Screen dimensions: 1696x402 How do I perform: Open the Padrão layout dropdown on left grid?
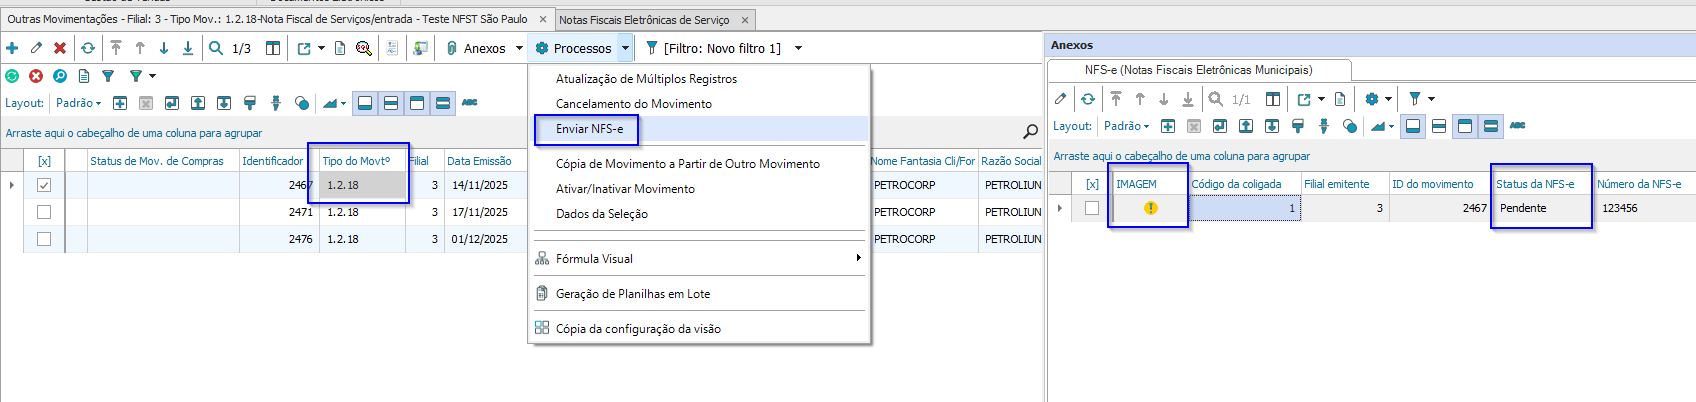(78, 103)
